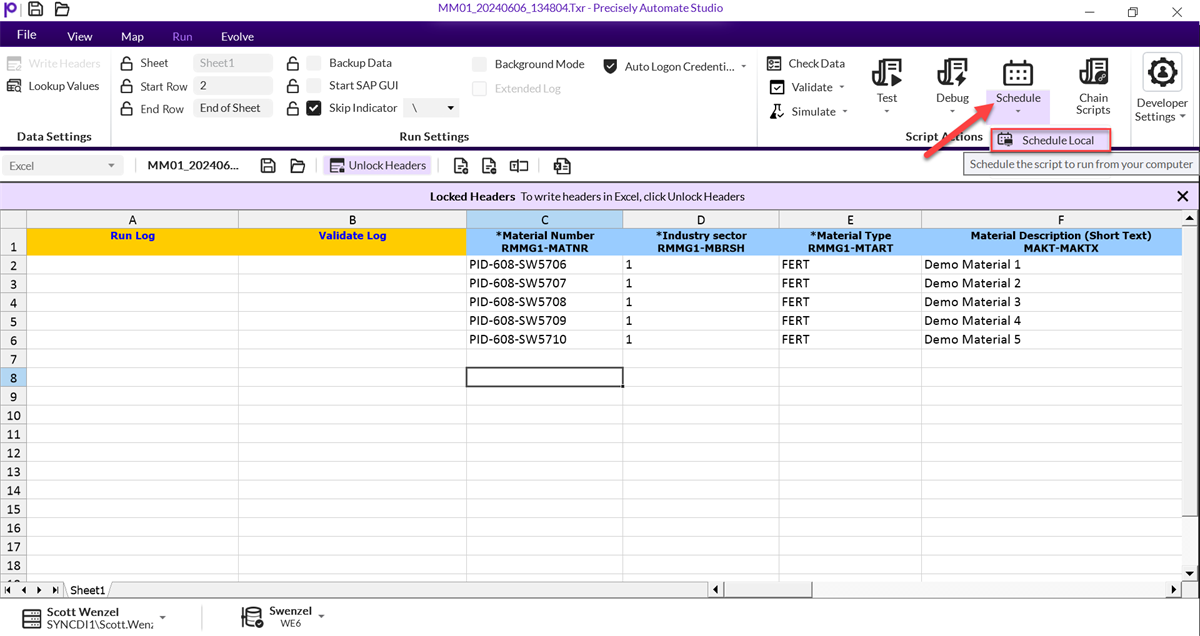Expand the Simulate dropdown arrow
Screen dimensions: 1200x636
coord(845,112)
